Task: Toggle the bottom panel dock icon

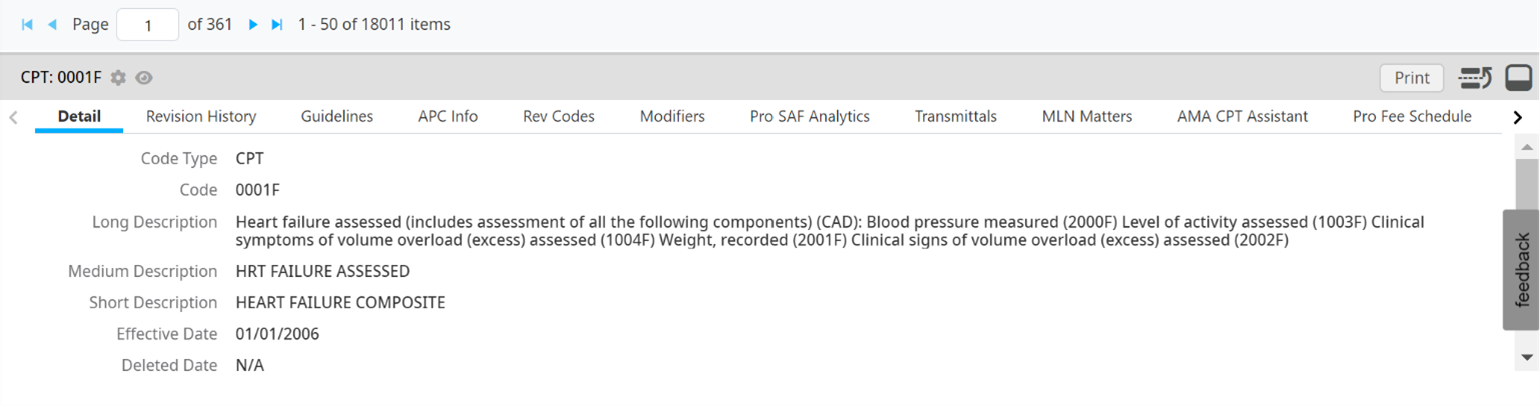Action: click(x=1518, y=78)
